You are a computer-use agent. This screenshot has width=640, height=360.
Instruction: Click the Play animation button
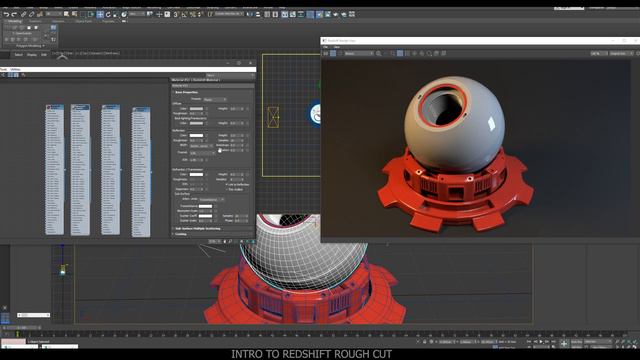click(541, 342)
